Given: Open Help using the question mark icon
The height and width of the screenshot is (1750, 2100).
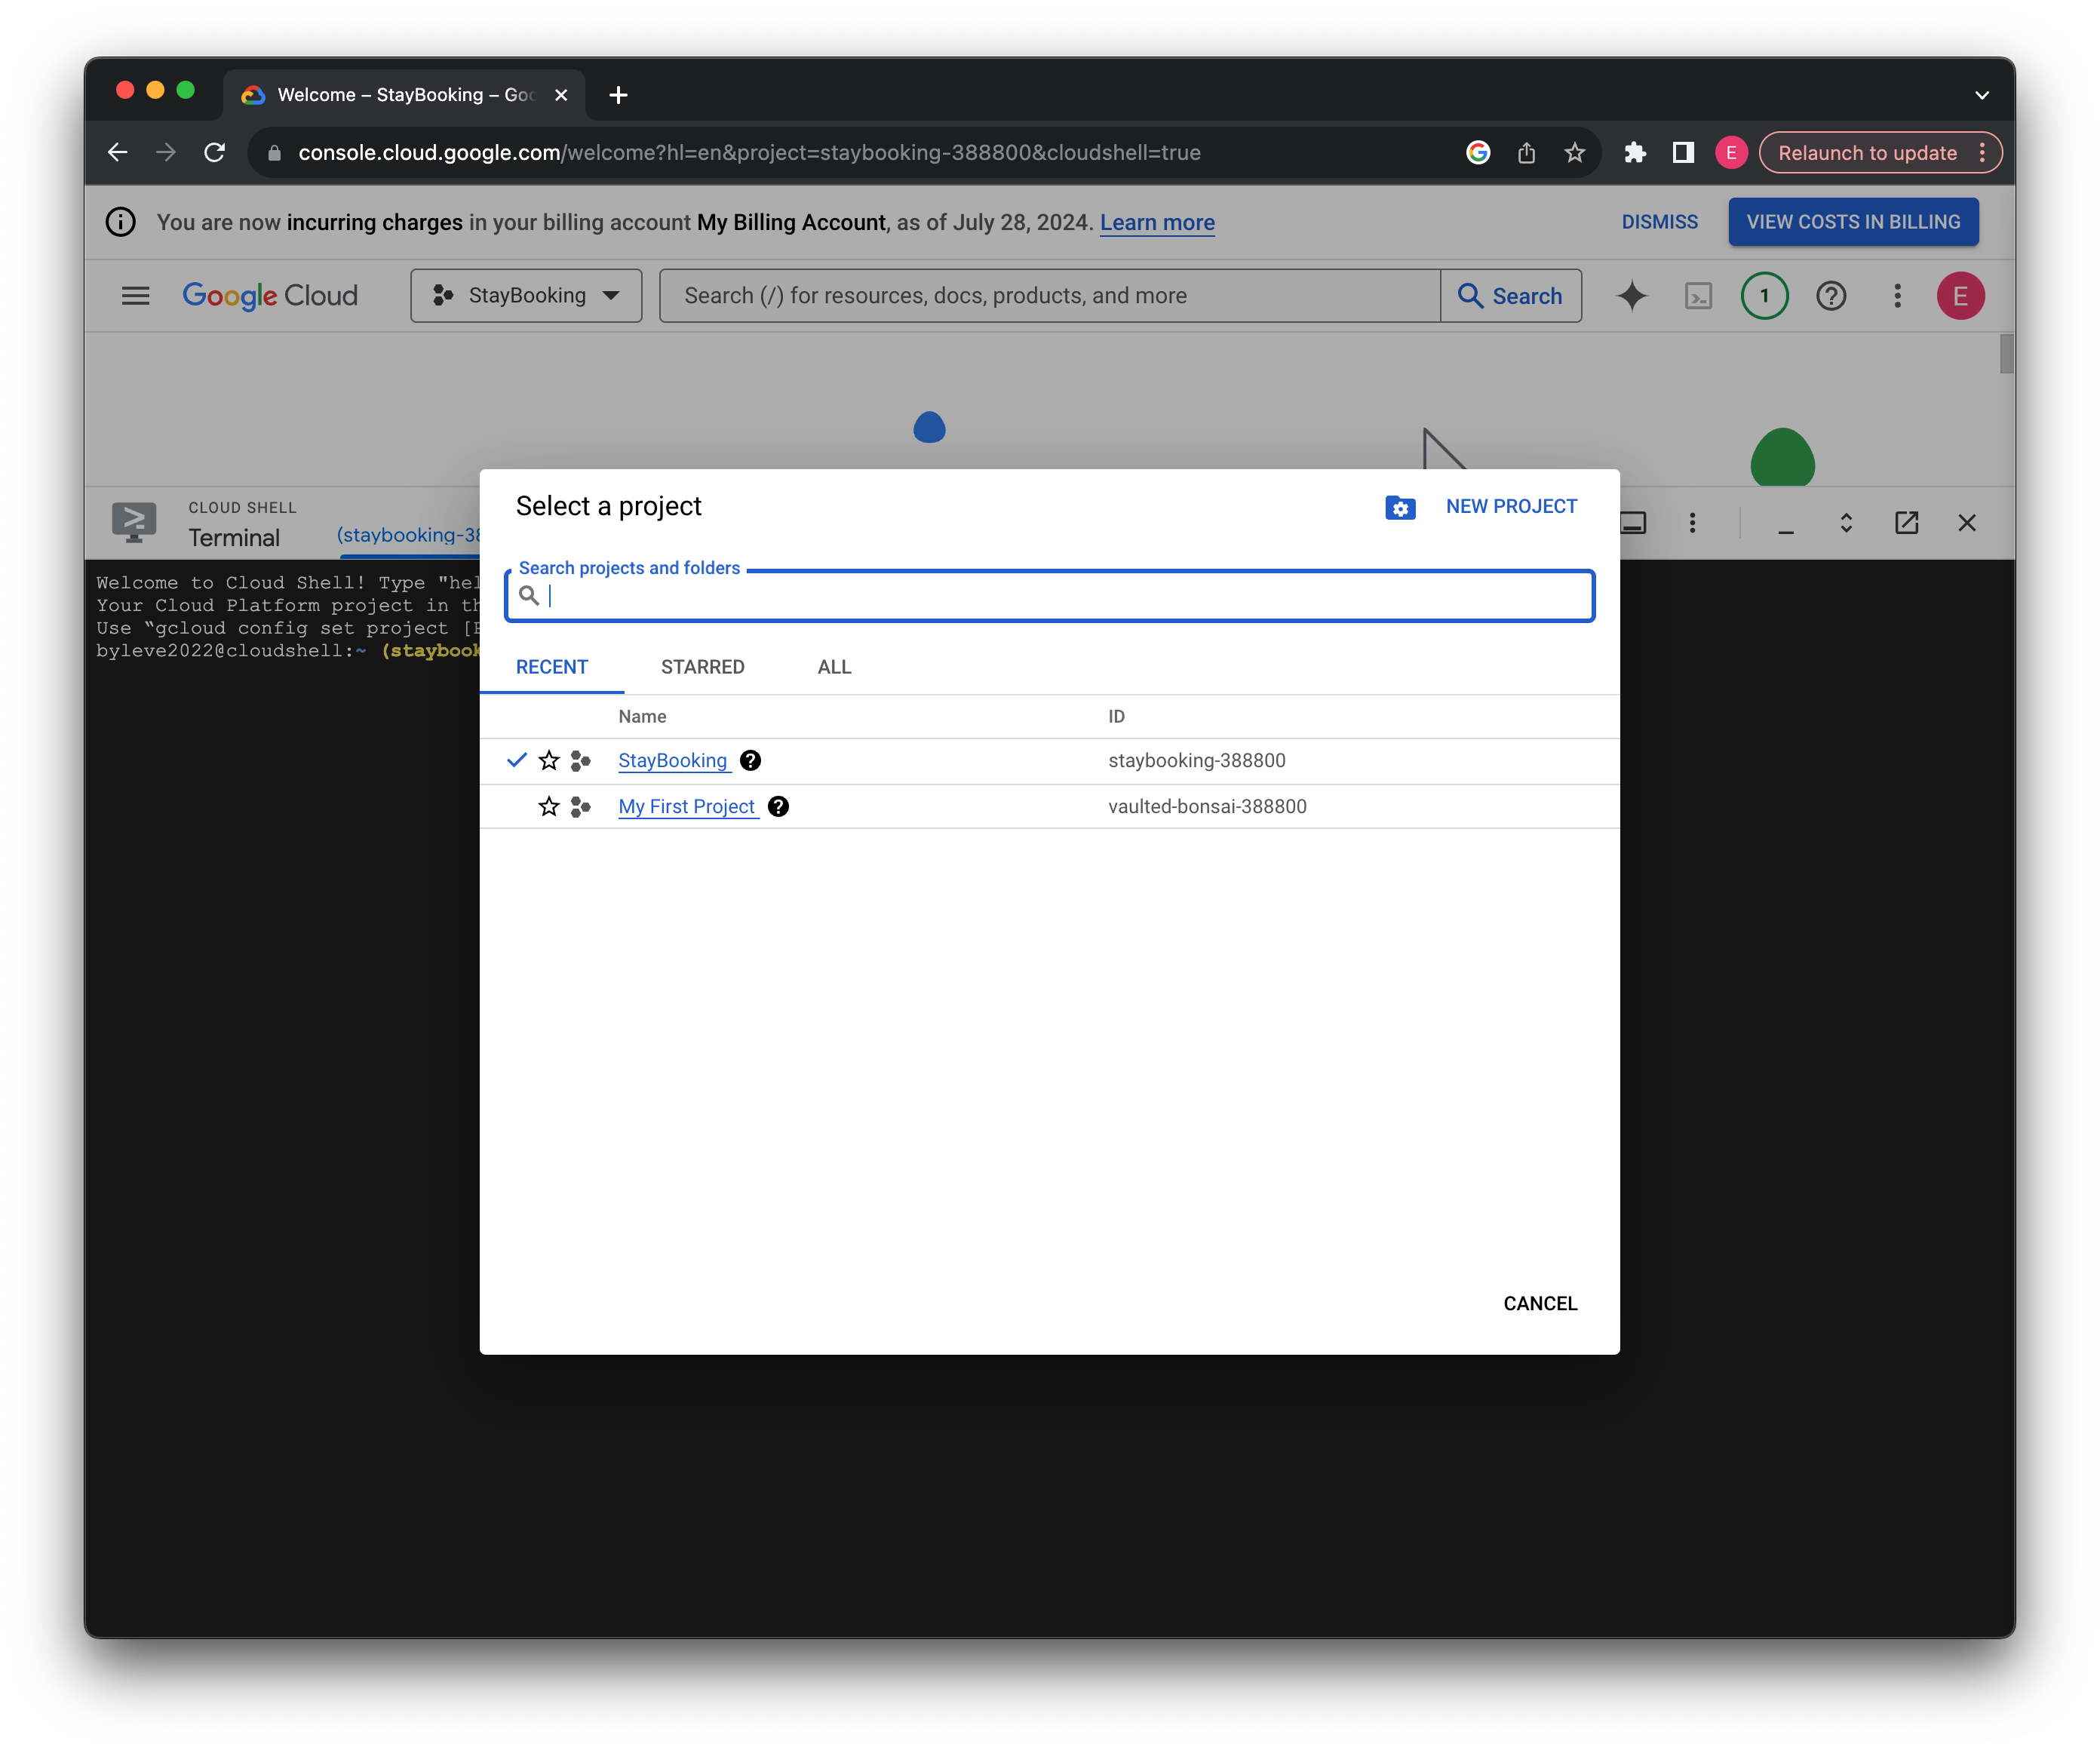Looking at the screenshot, I should click(1831, 295).
